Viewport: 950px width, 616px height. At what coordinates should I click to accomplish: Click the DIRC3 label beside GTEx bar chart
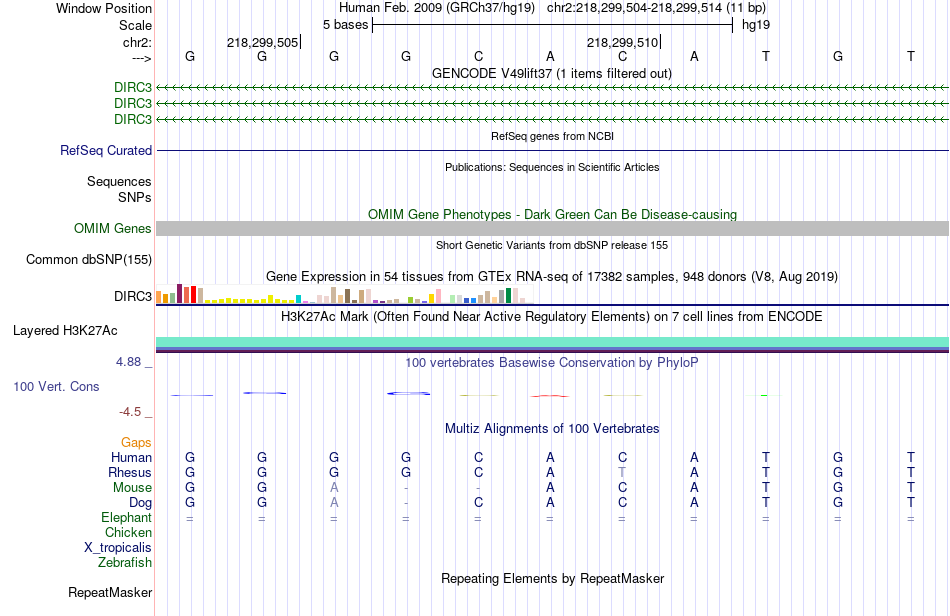point(133,296)
